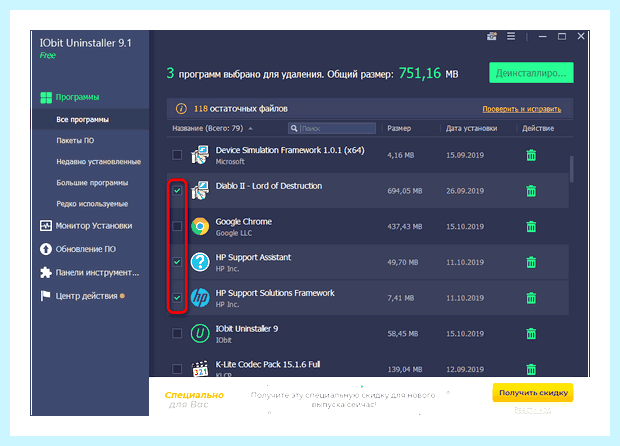Open Редко используемые category
This screenshot has width=620, height=446.
click(x=92, y=204)
